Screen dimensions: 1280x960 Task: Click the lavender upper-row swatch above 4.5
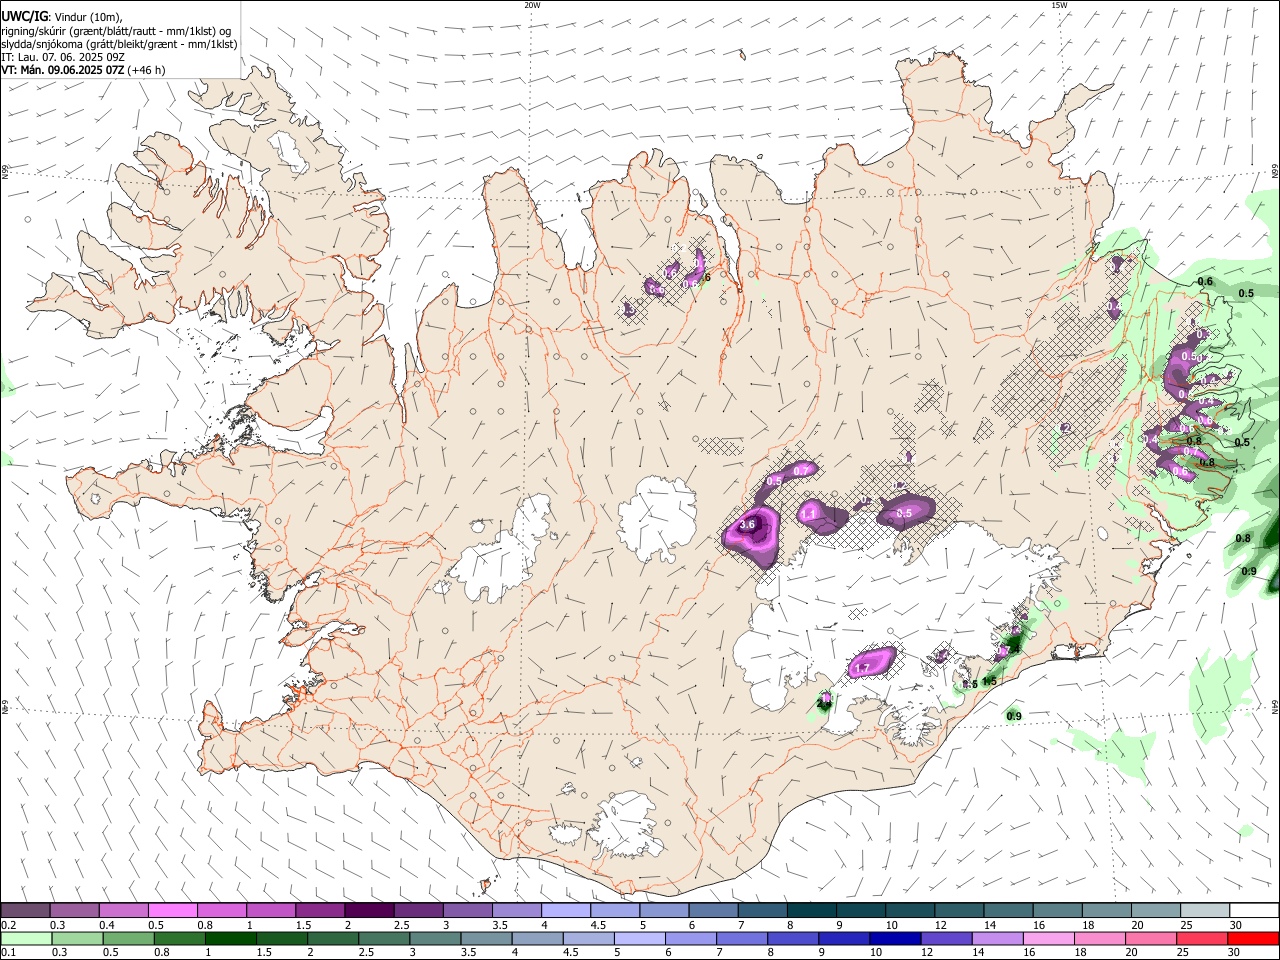pos(614,911)
